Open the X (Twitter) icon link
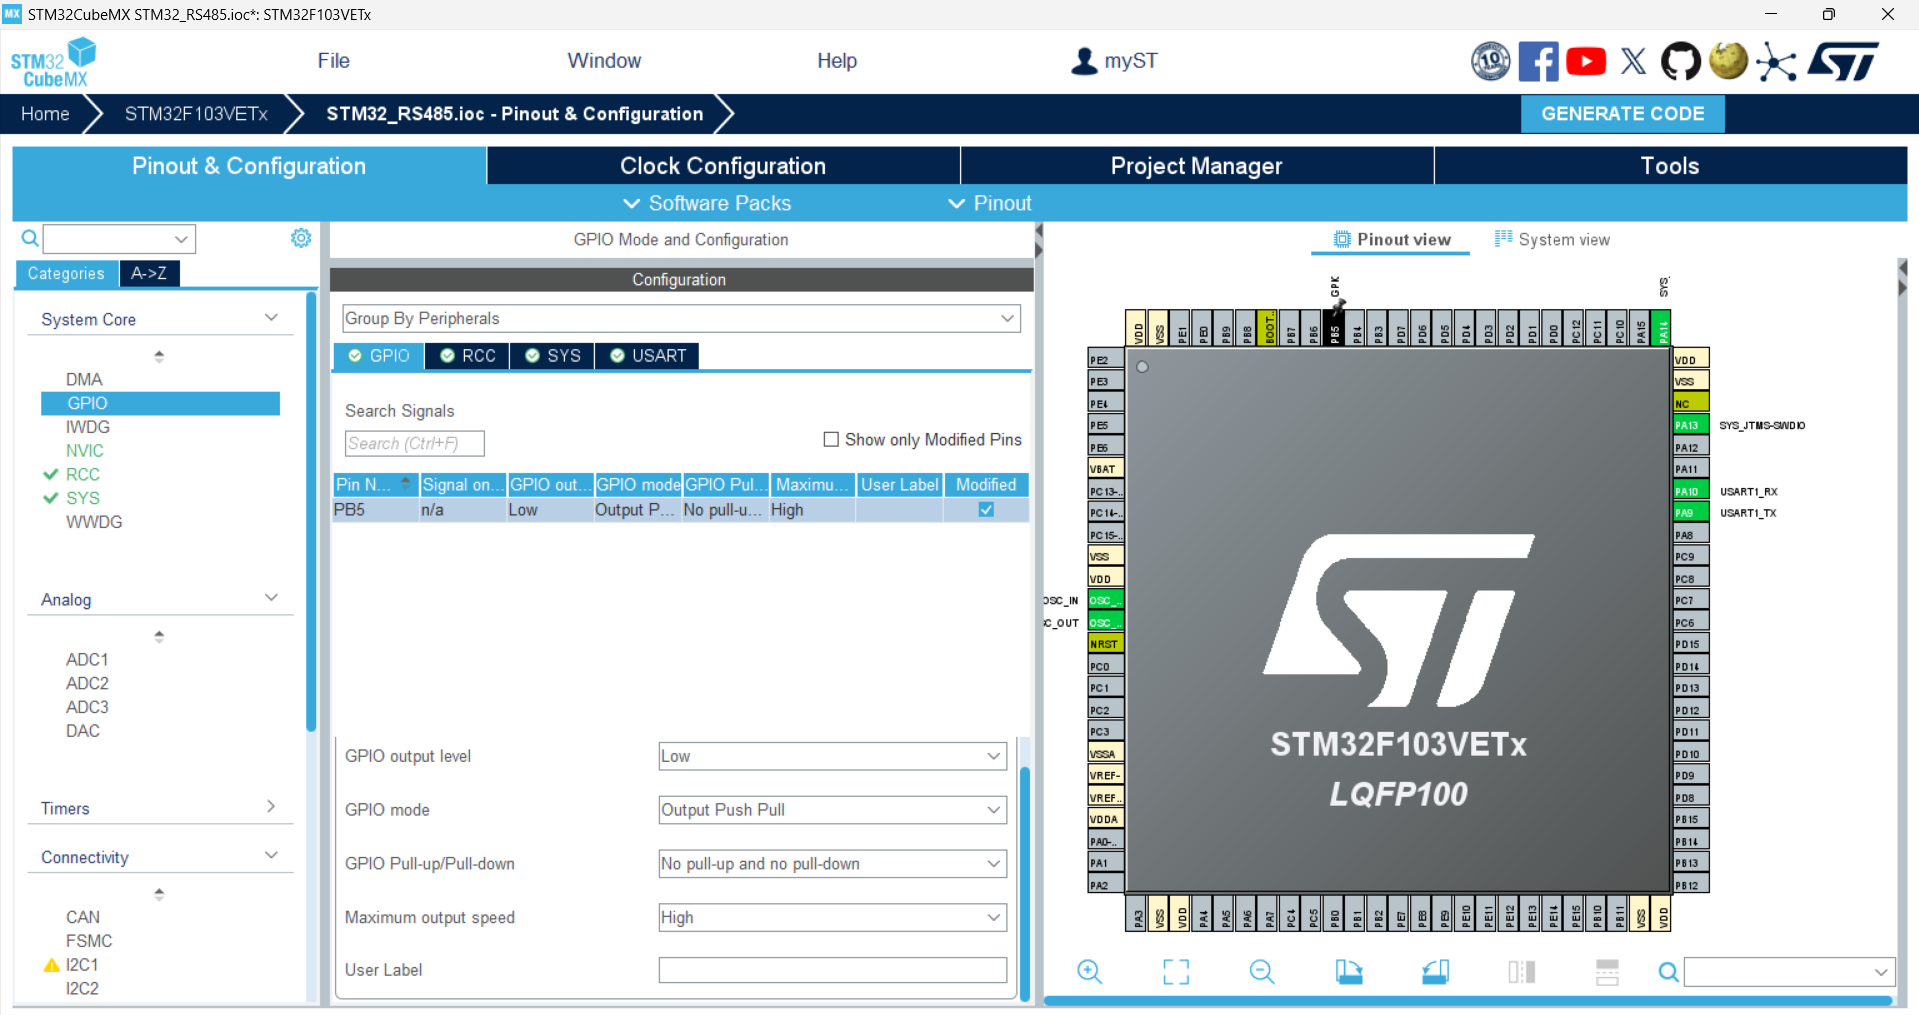This screenshot has height=1015, width=1919. click(1634, 61)
